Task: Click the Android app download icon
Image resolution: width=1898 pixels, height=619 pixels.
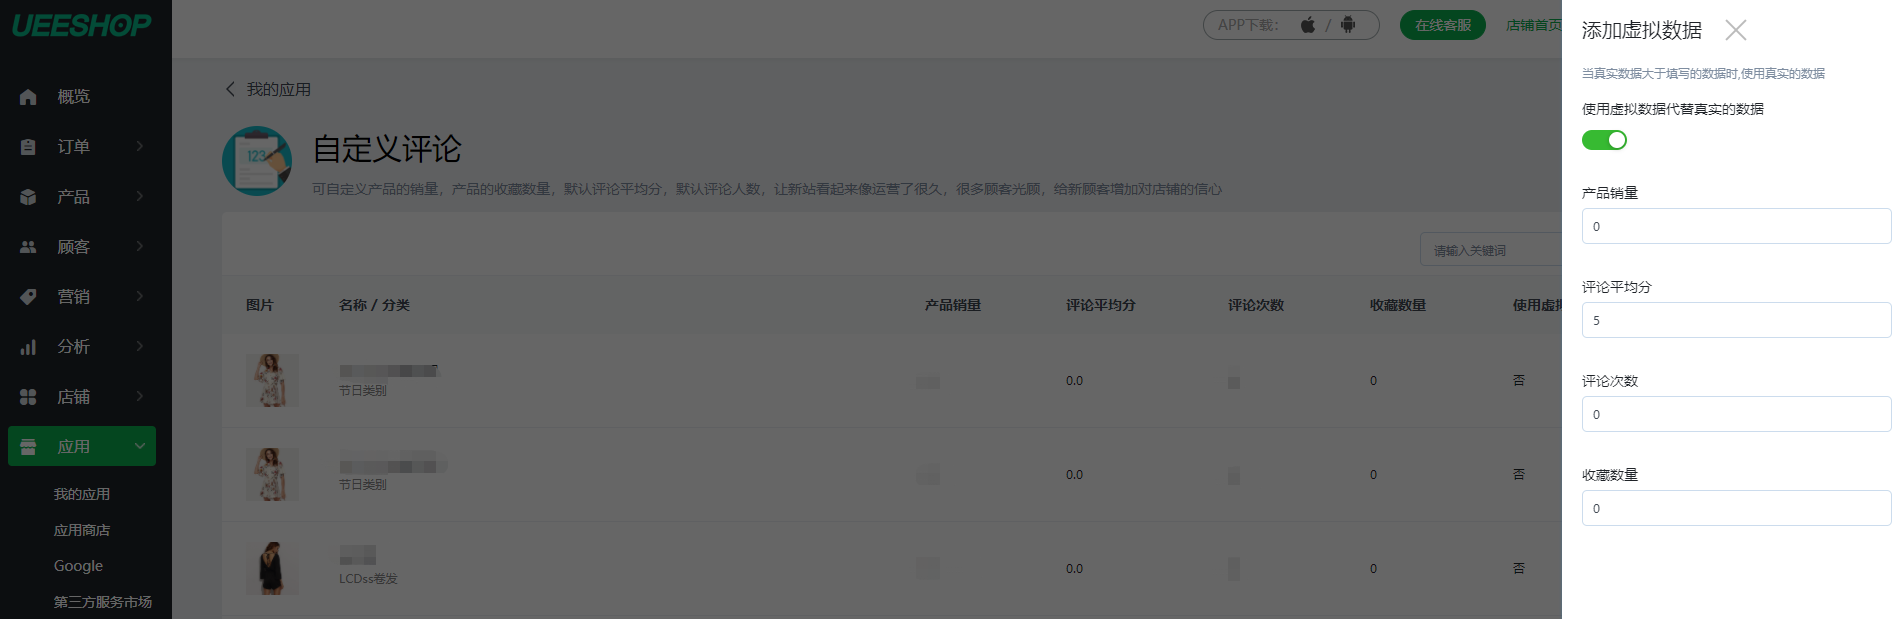Action: pos(1348,25)
